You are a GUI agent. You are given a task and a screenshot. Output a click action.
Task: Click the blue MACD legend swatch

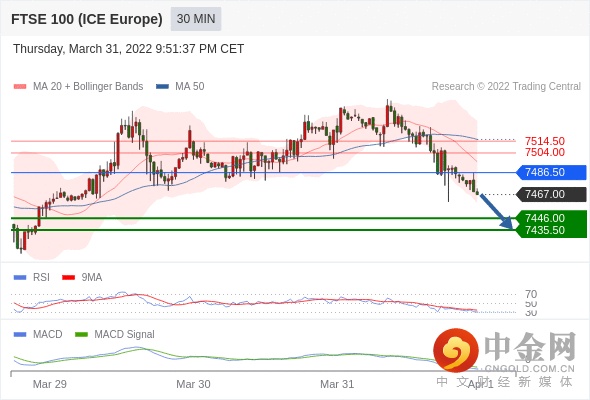click(x=20, y=335)
